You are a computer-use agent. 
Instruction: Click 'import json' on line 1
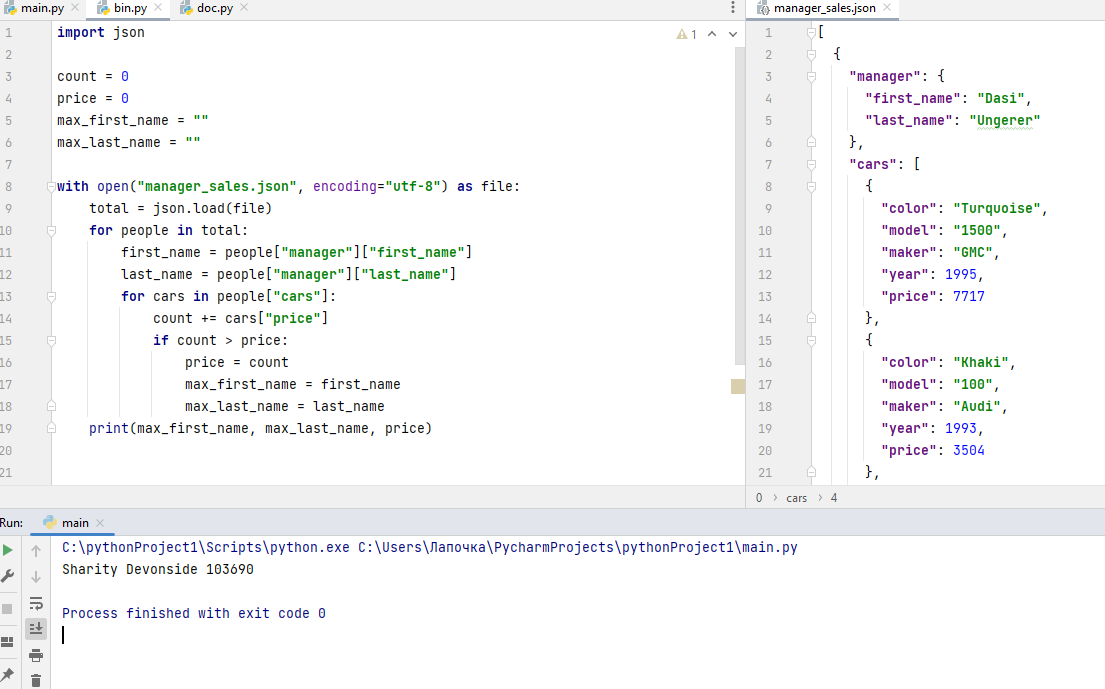(x=101, y=32)
